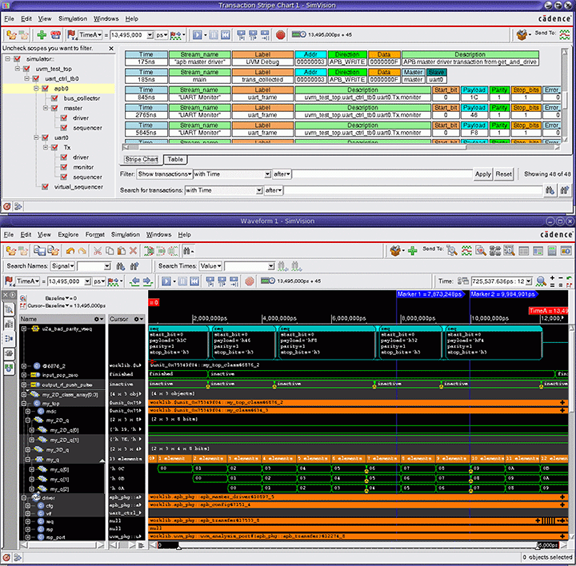This screenshot has height=566, width=576.
Task: Switch to the Table tab
Action: click(175, 159)
